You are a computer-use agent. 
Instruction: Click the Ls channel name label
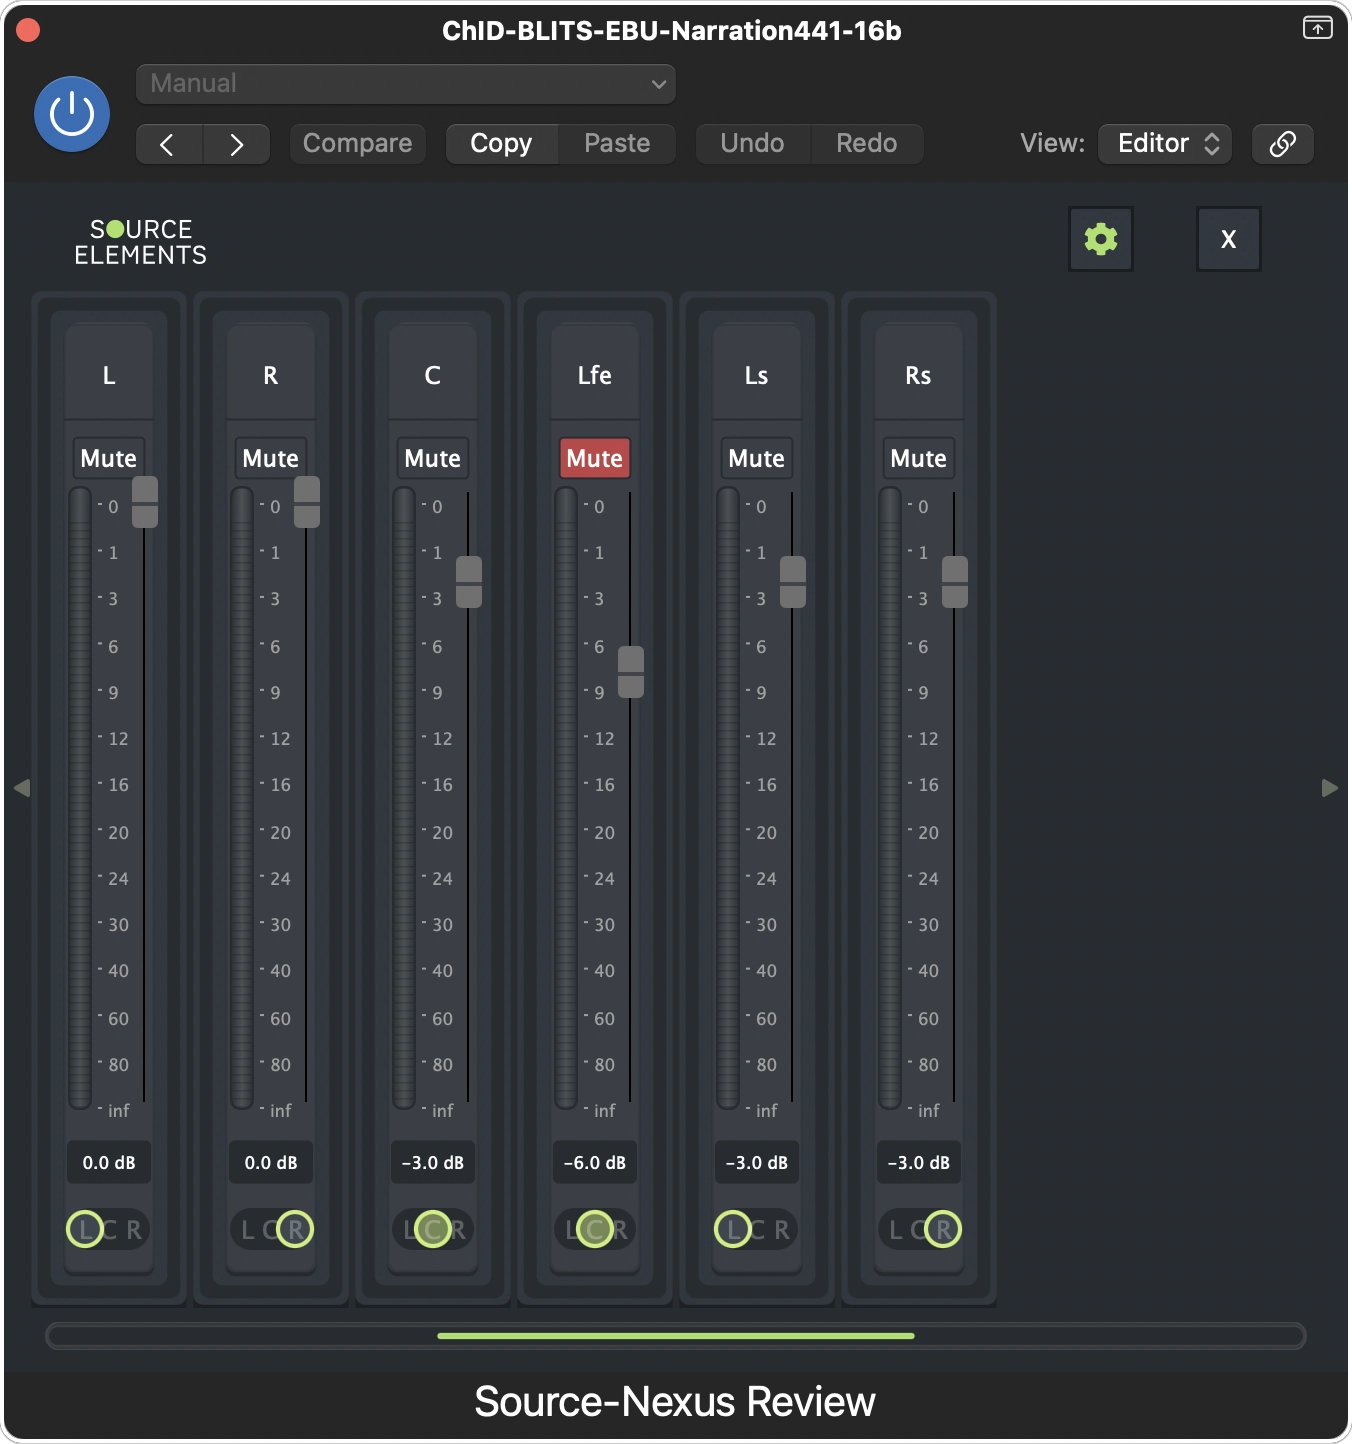click(757, 375)
